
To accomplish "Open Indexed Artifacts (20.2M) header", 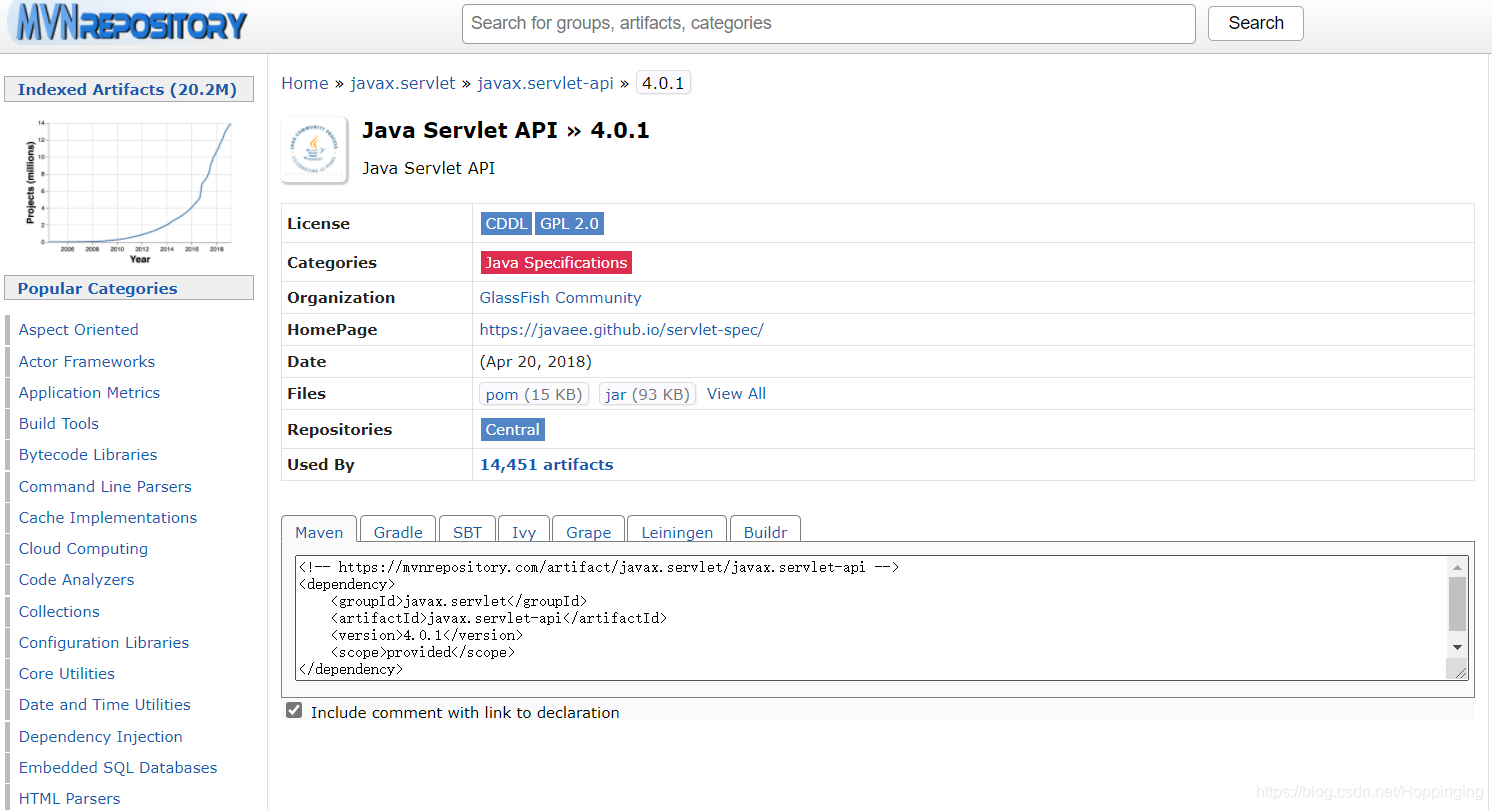I will 127,89.
